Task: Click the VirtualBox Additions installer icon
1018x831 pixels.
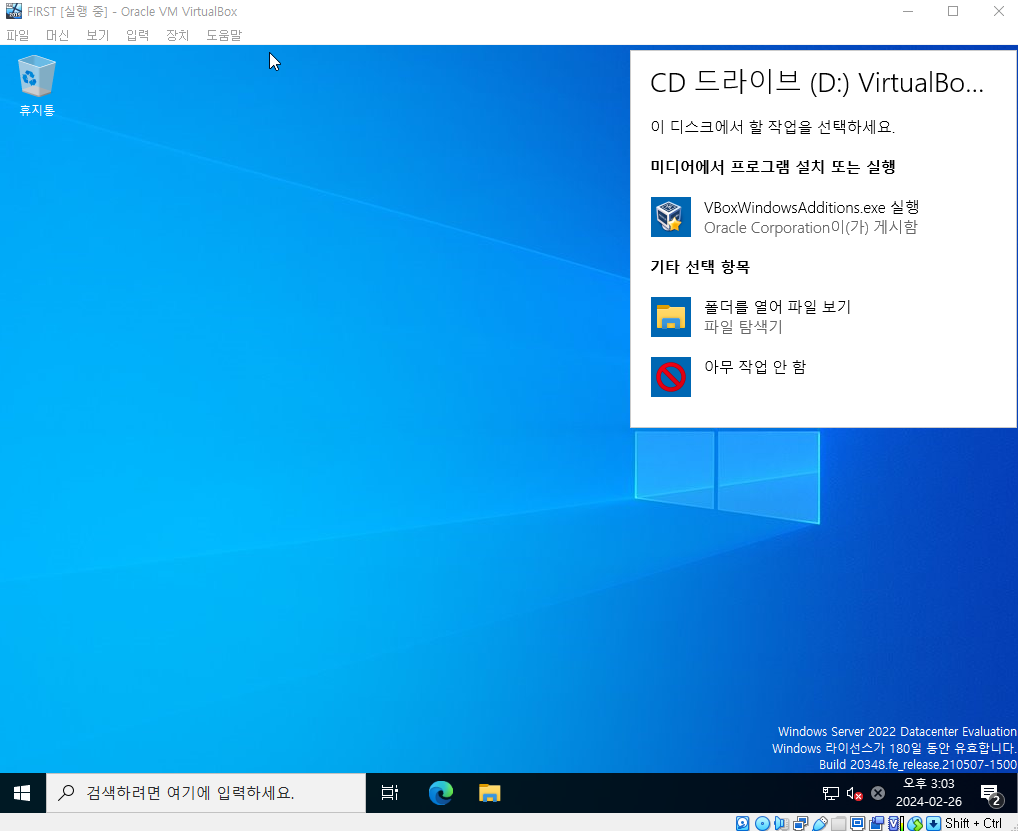Action: click(x=671, y=217)
